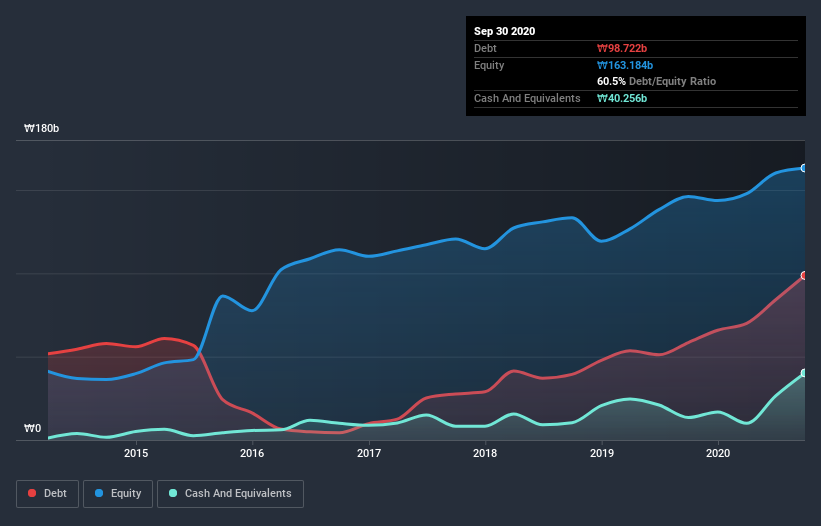Image resolution: width=821 pixels, height=526 pixels.
Task: Click the ₩40.256b cash value
Action: pos(622,98)
